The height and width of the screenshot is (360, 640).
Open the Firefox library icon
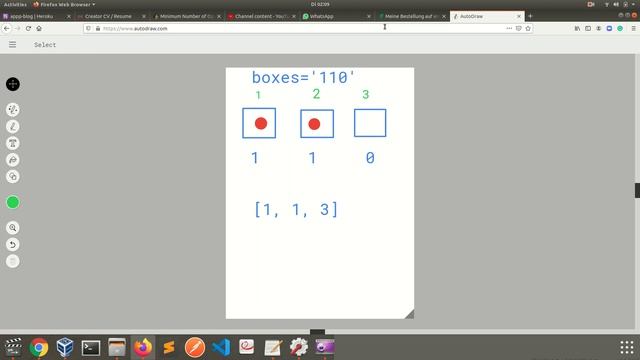[577, 29]
